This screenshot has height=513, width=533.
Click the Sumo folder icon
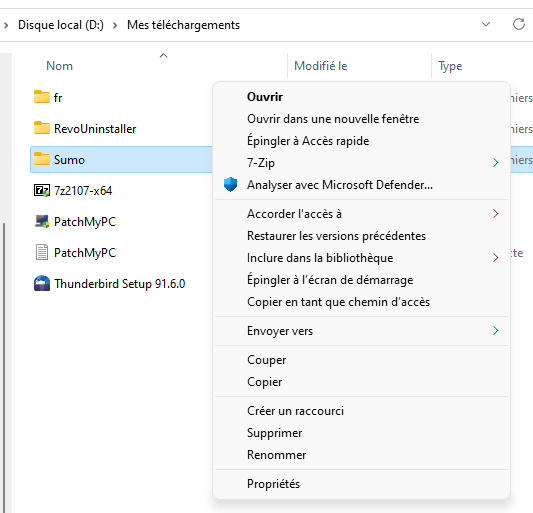[x=42, y=159]
